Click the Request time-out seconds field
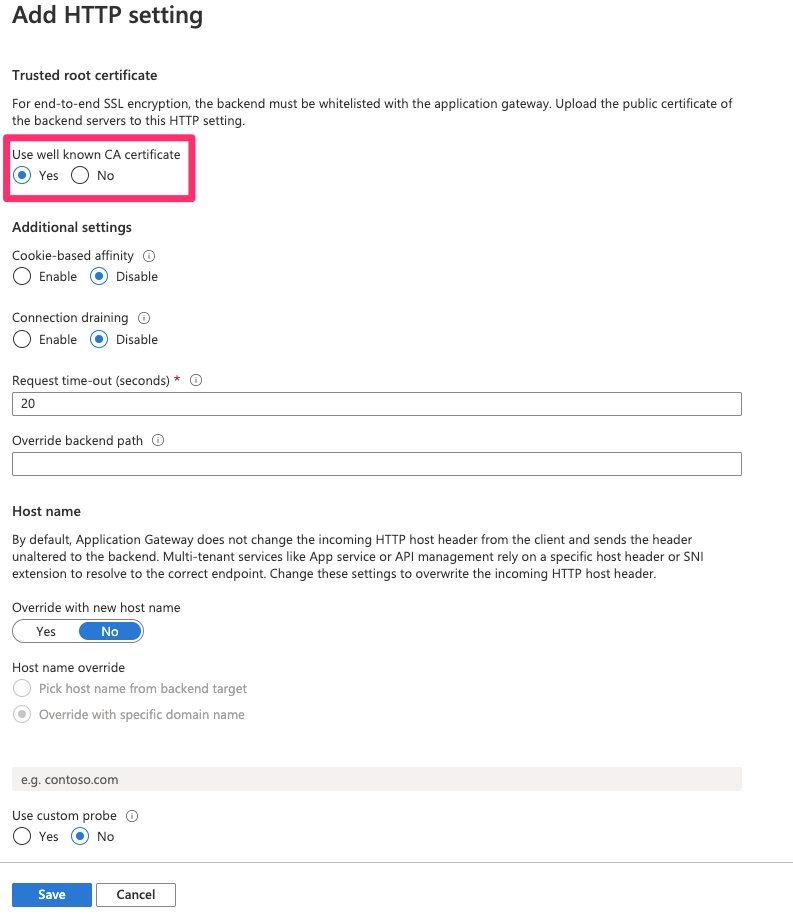 [x=377, y=404]
